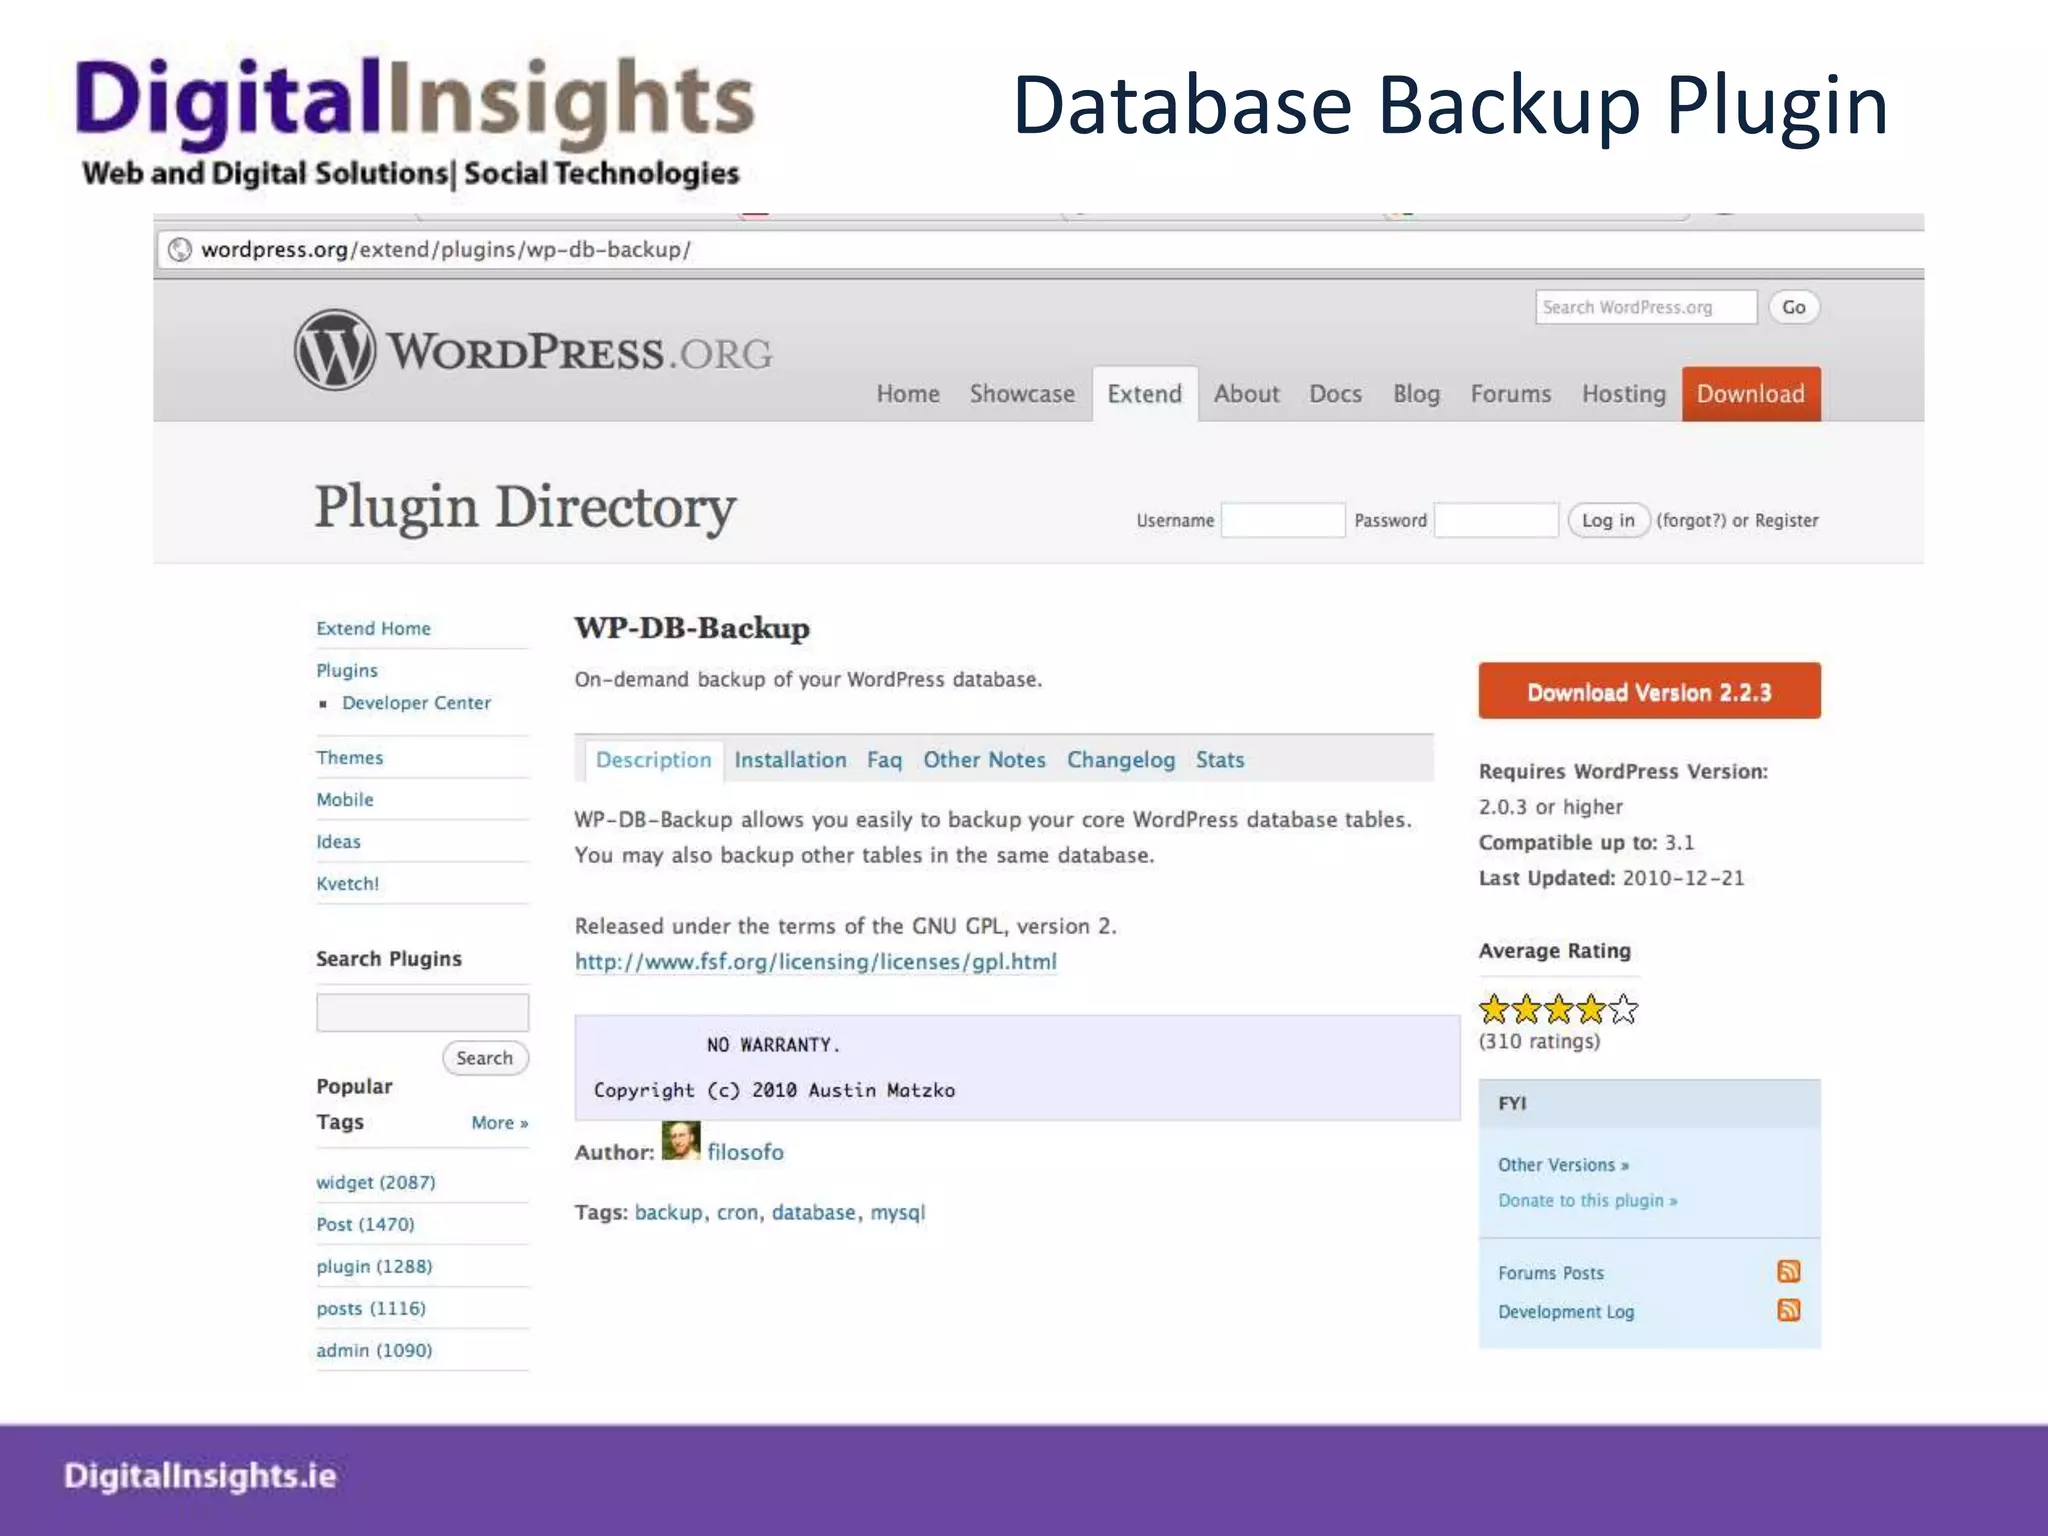This screenshot has width=2048, height=1536.
Task: Click the filosofo author avatar
Action: point(681,1141)
